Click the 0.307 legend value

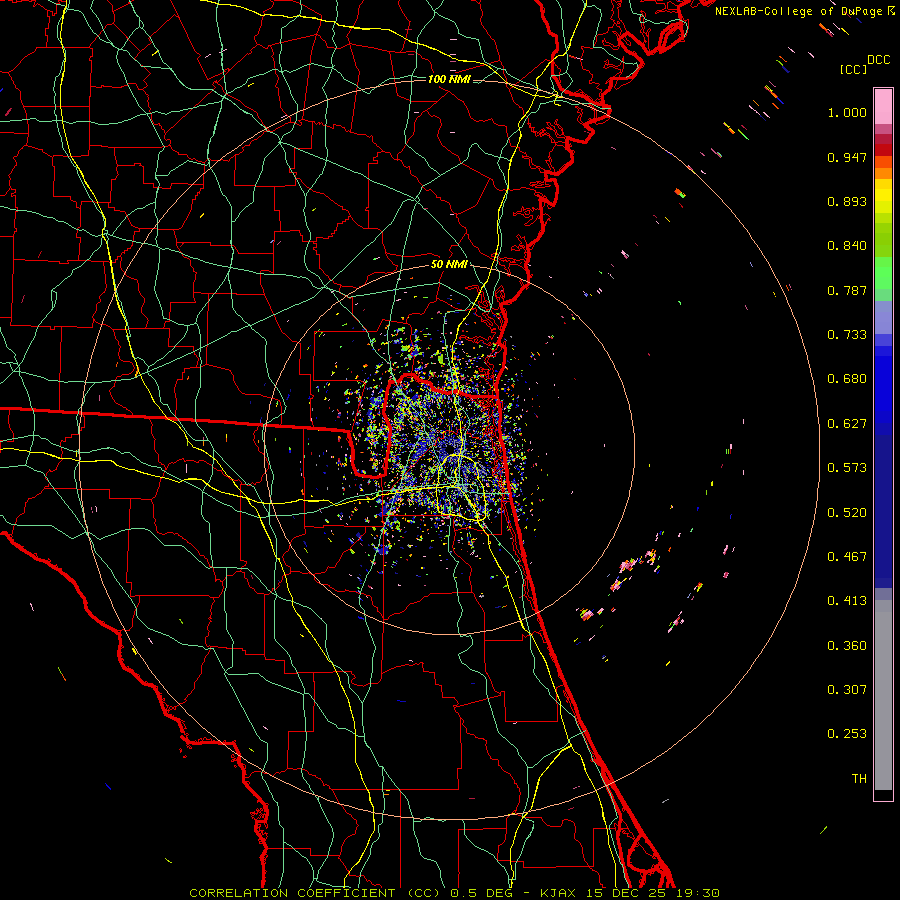[x=847, y=690]
